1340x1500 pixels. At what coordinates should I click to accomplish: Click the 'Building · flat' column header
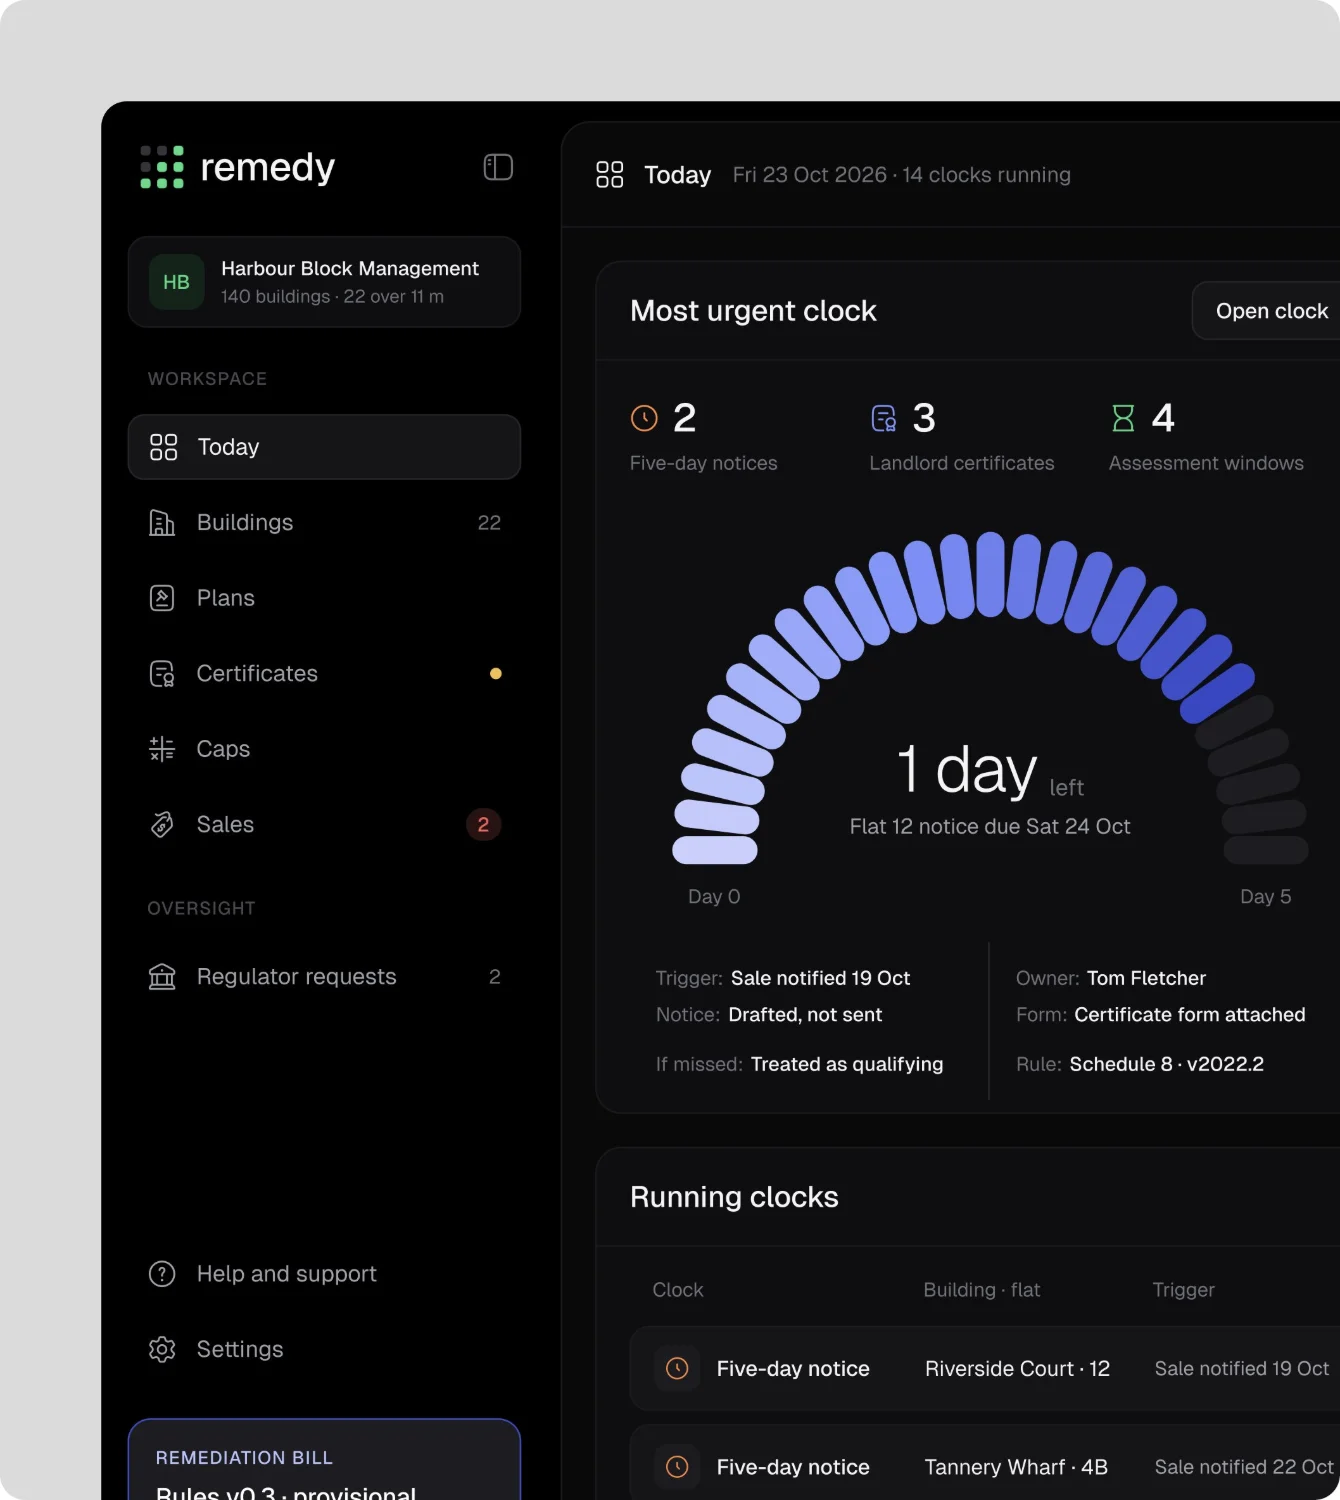982,1290
